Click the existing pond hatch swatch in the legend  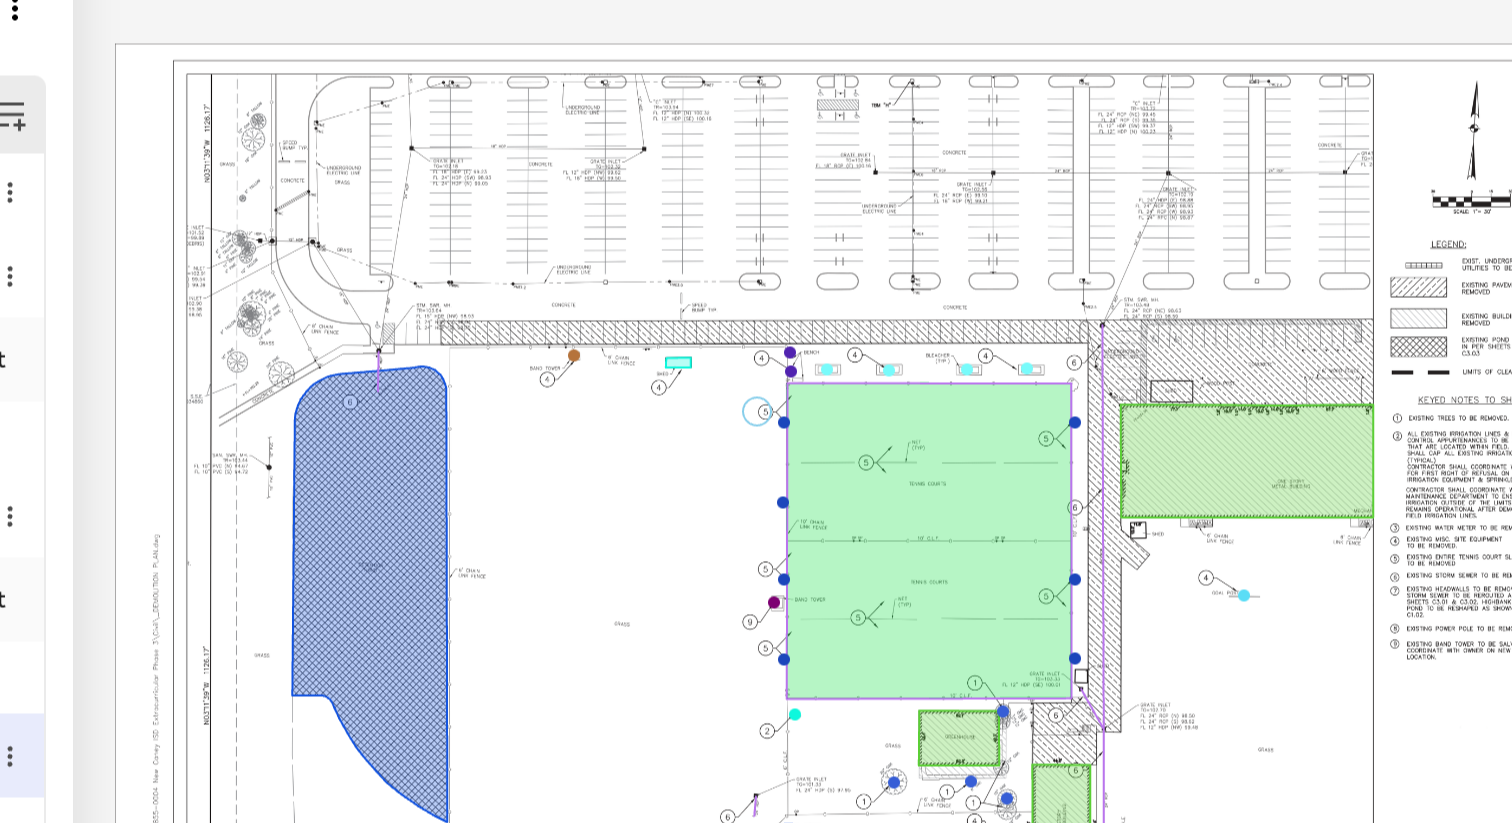click(1418, 346)
